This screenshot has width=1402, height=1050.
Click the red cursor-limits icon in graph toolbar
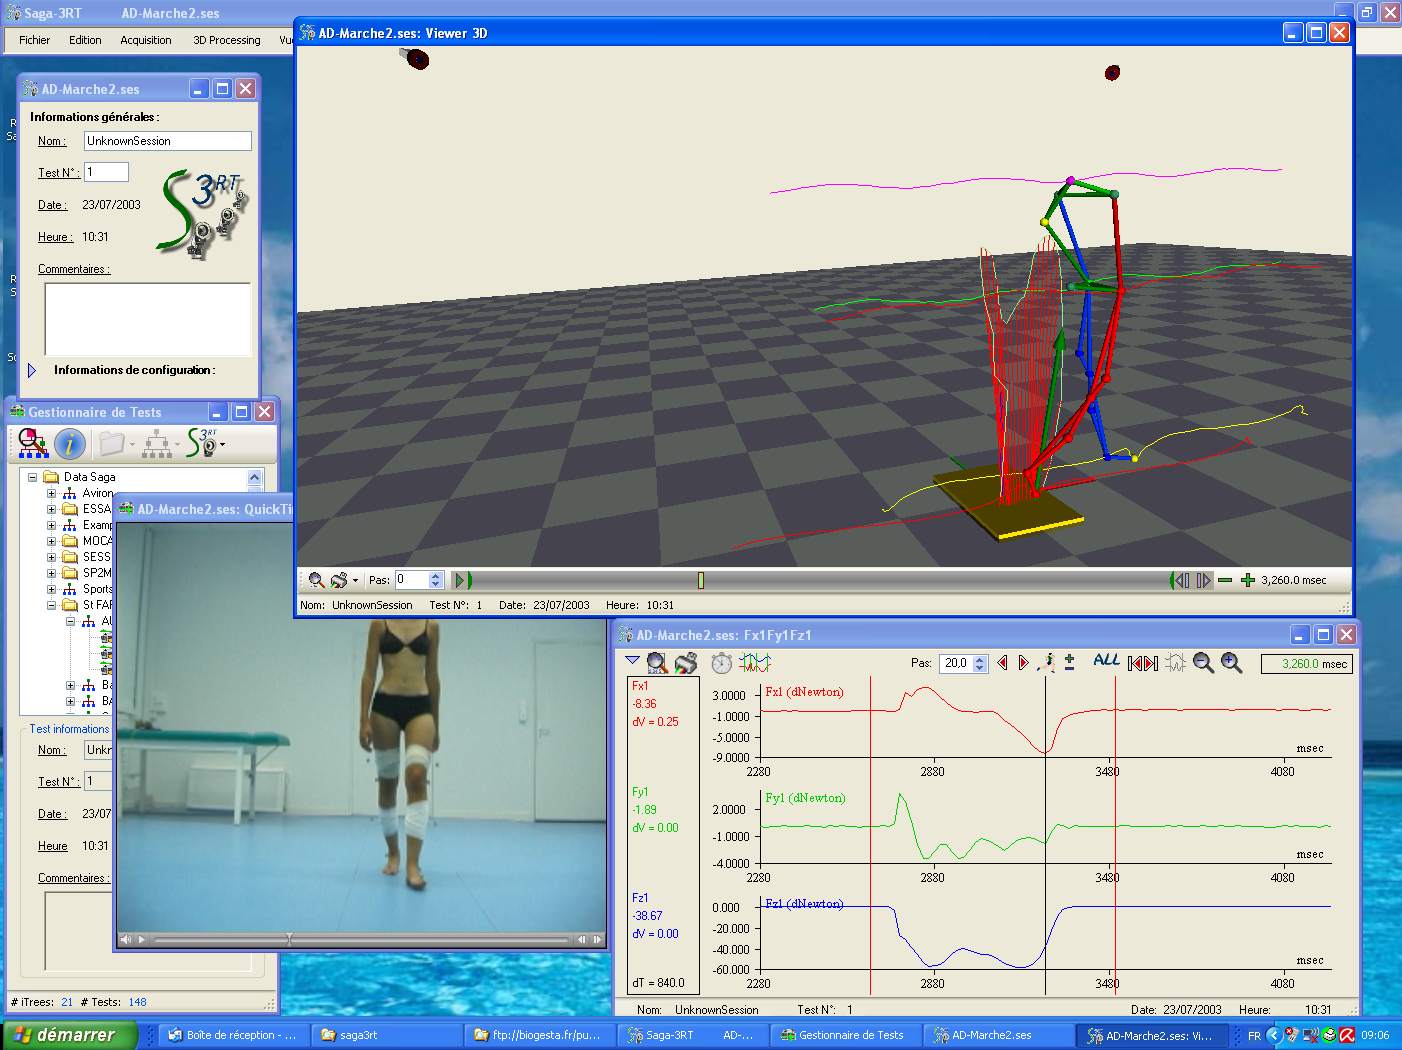[1143, 663]
